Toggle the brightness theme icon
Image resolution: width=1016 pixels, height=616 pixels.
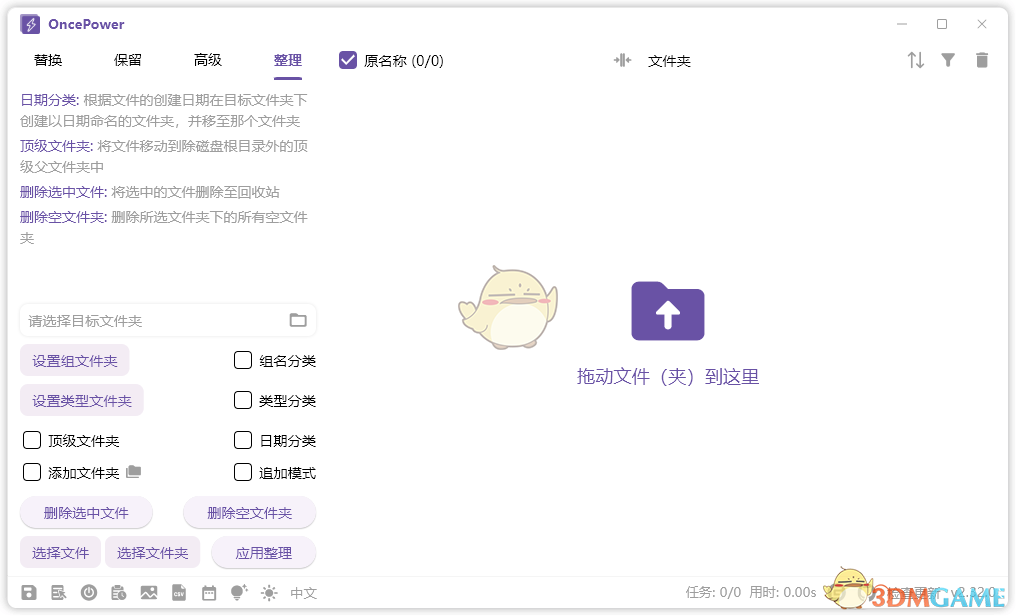pyautogui.click(x=268, y=592)
